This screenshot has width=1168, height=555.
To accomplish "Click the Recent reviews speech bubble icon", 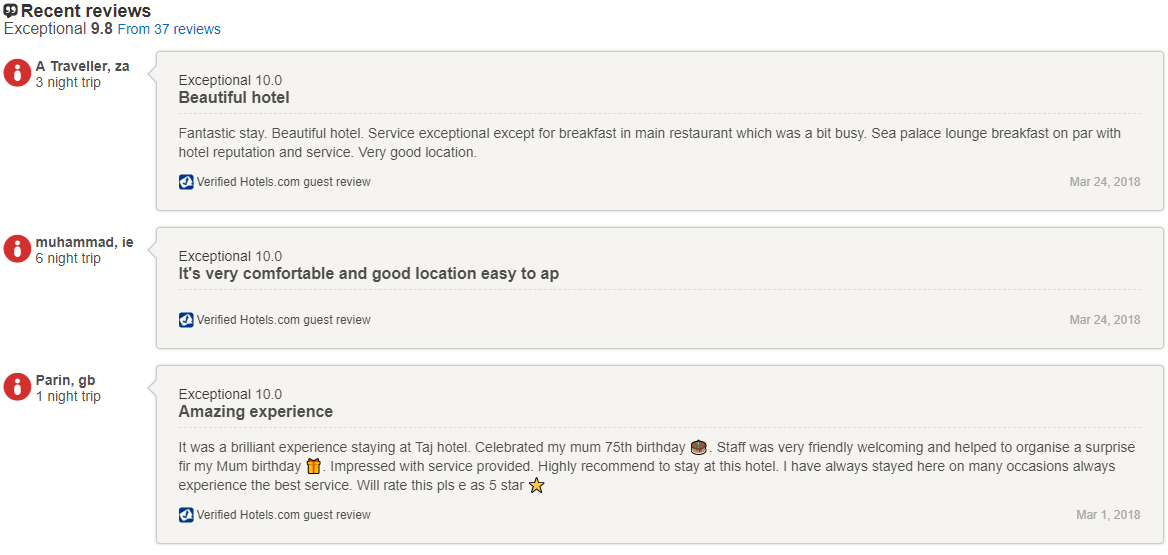I will click(11, 11).
